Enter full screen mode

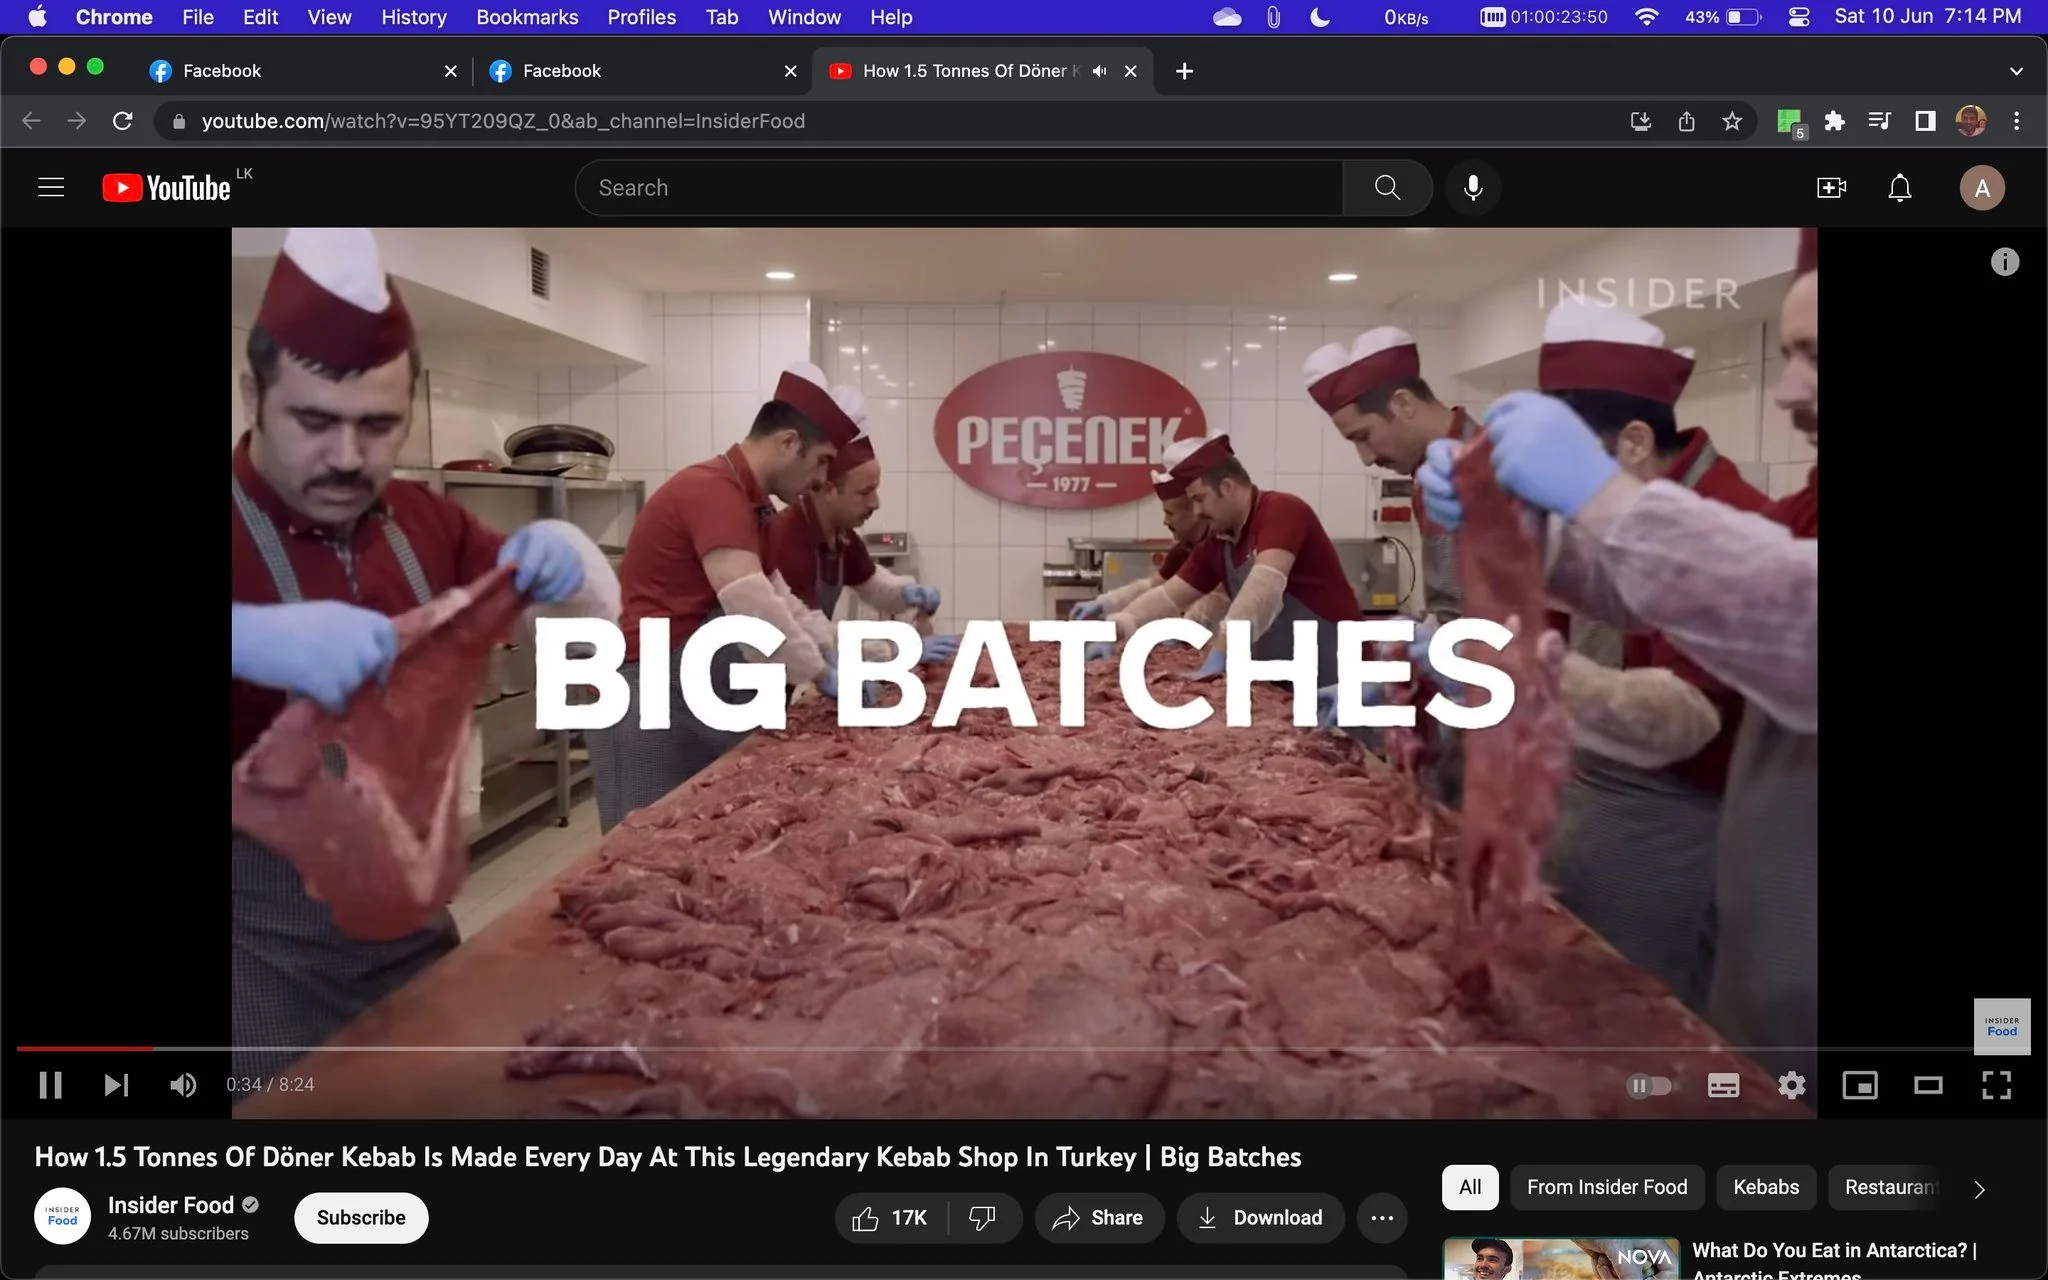pos(1996,1085)
